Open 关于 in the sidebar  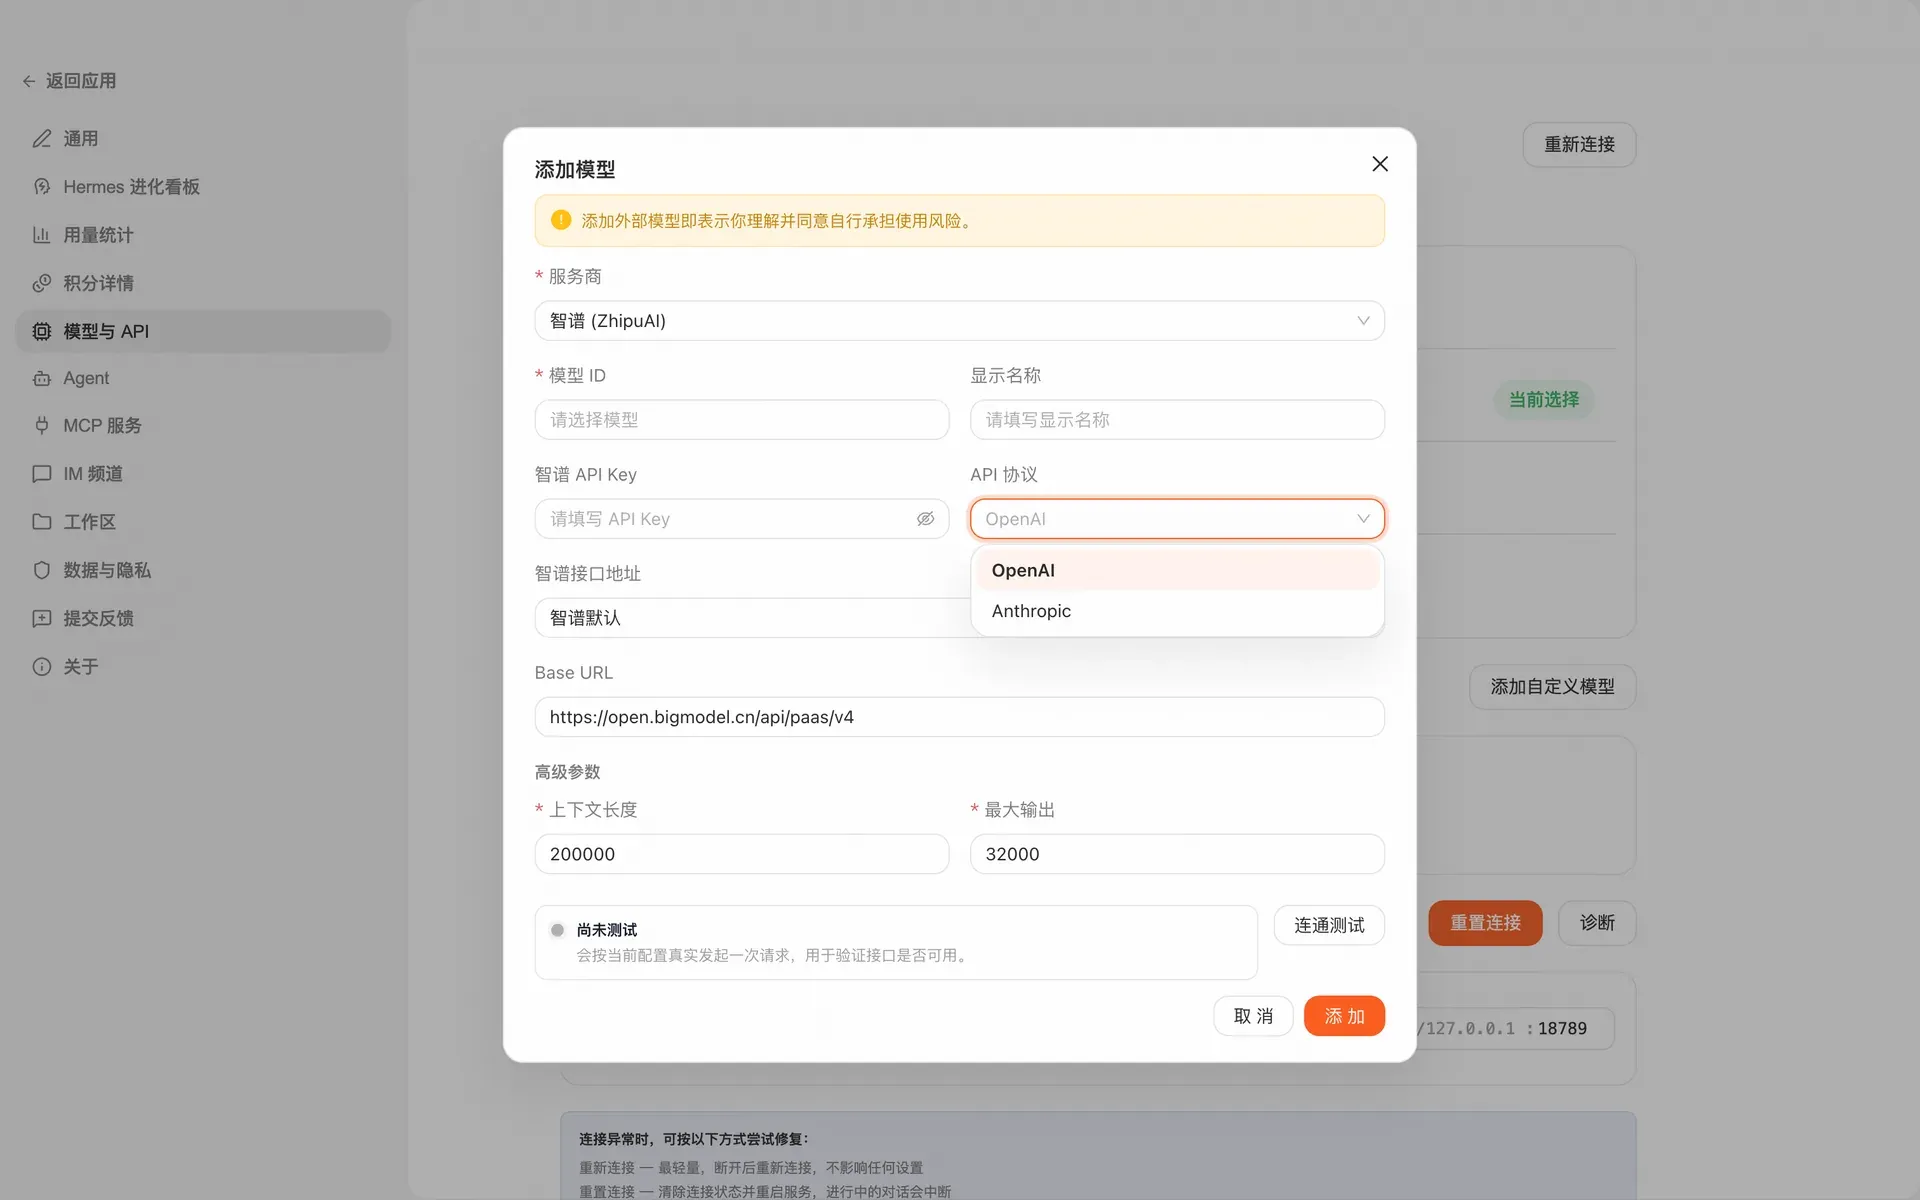203,666
